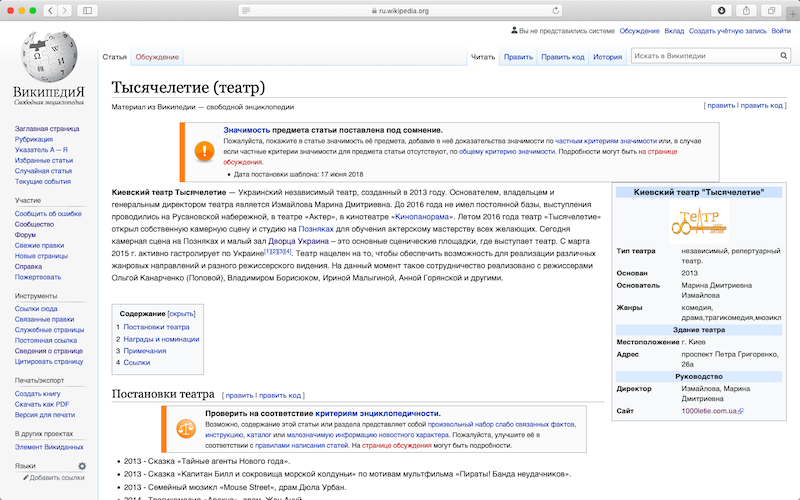This screenshot has width=800, height=500.
Task: Open Safari downloads button
Action: pos(721,10)
